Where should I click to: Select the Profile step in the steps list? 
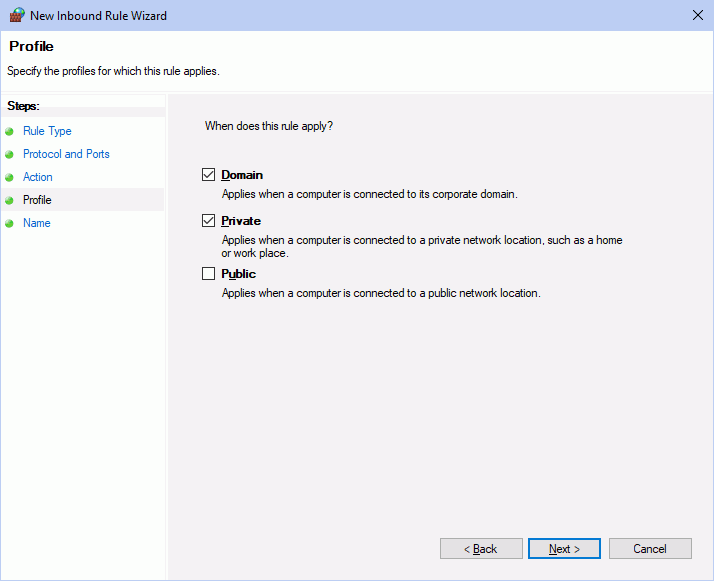pyautogui.click(x=37, y=200)
